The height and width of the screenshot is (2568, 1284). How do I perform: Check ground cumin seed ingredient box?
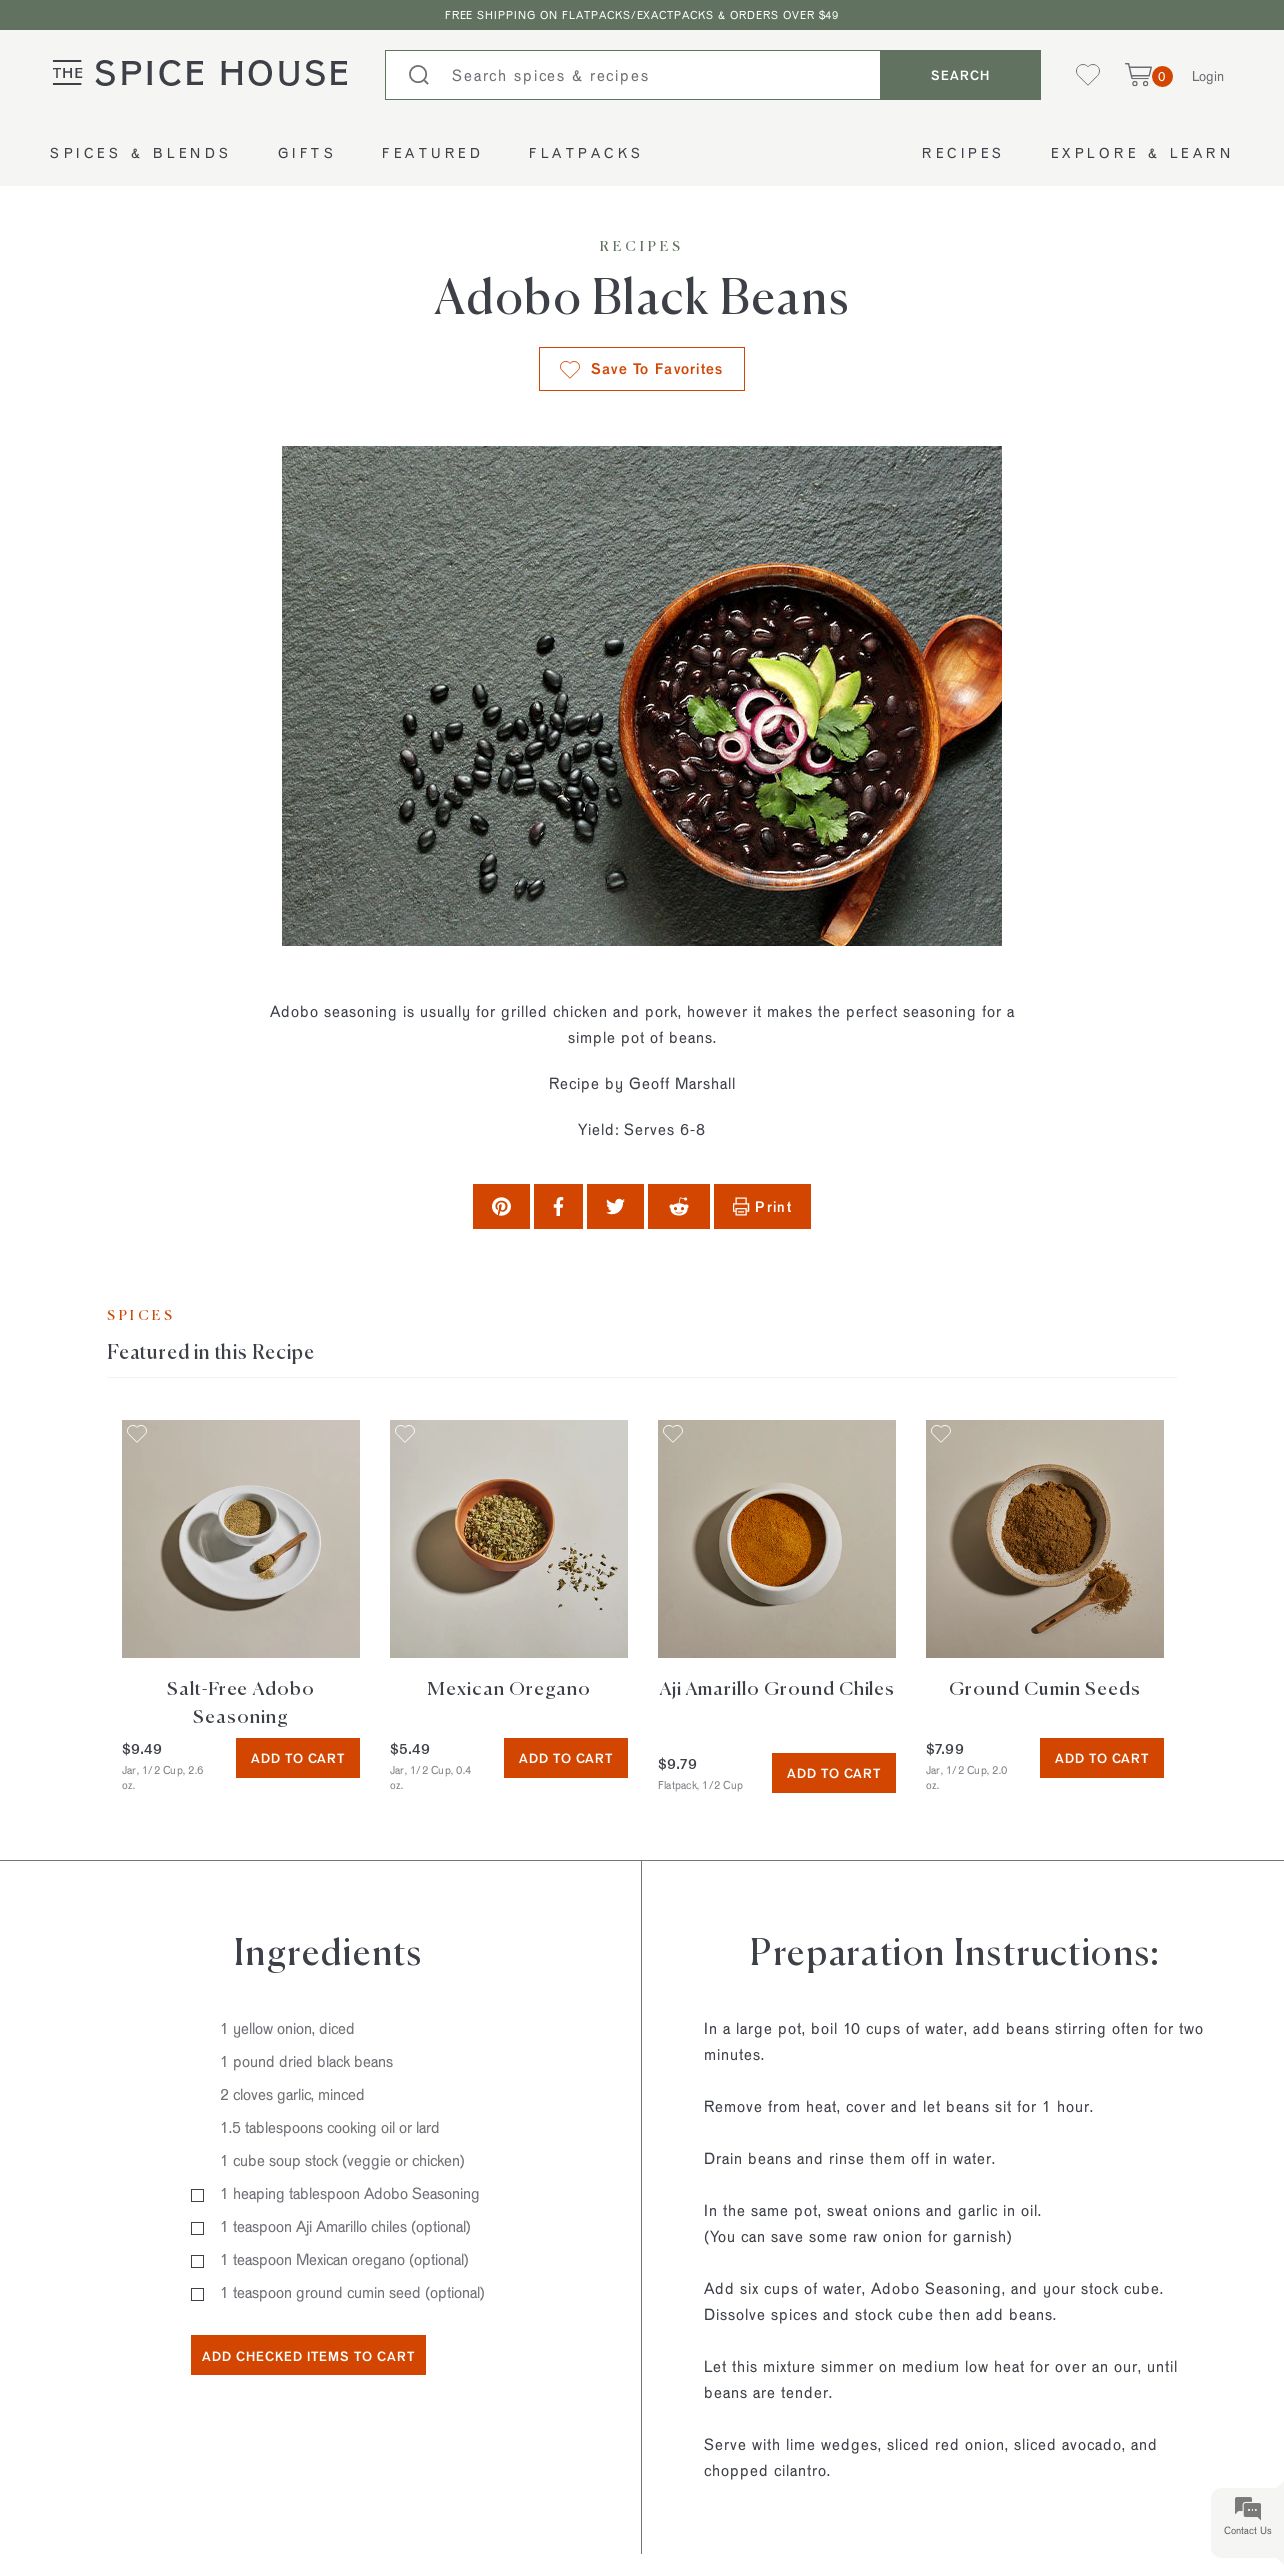pos(198,2294)
